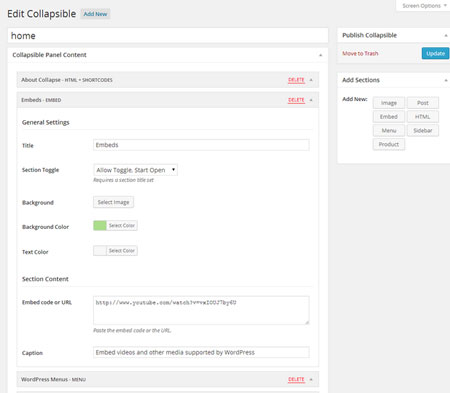Image resolution: width=450 pixels, height=393 pixels.
Task: Delete the About Collapse section
Action: click(296, 80)
